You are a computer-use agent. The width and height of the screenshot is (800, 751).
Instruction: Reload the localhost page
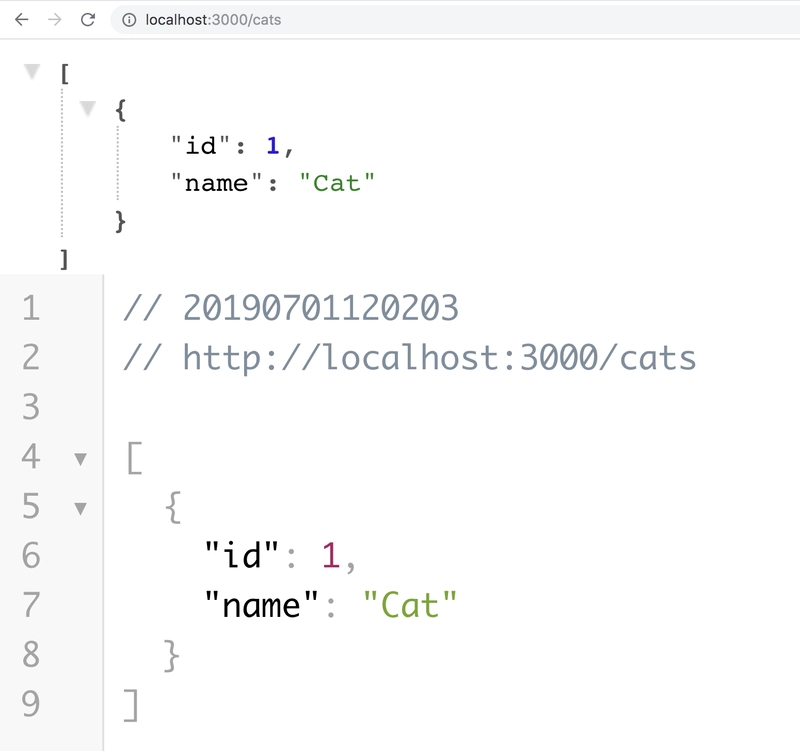[x=88, y=20]
